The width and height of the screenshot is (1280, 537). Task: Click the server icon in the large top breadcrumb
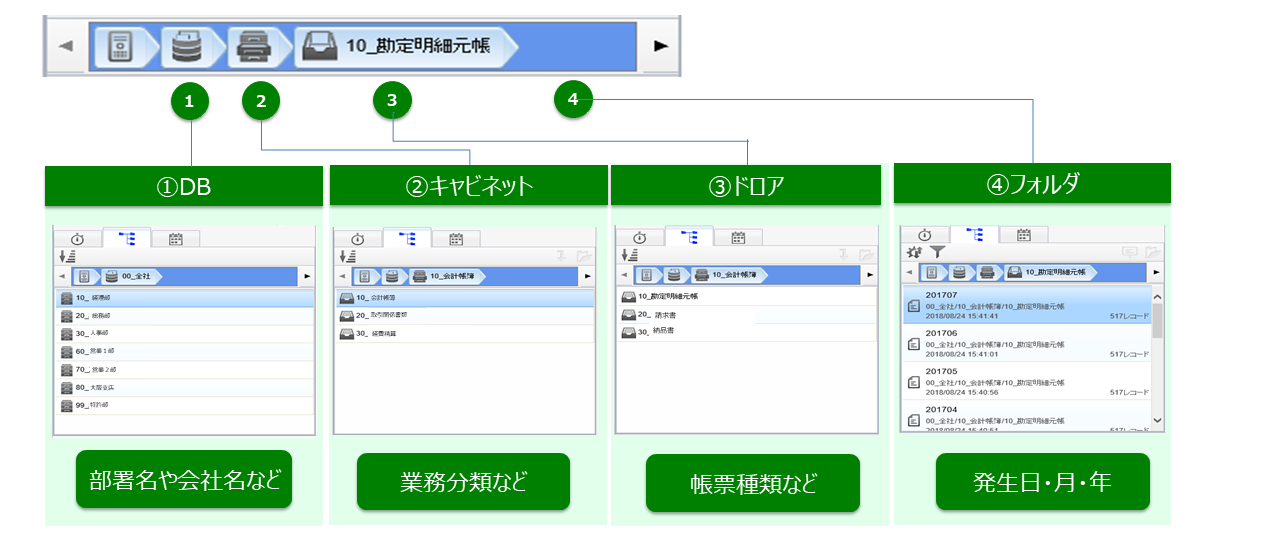[120, 47]
